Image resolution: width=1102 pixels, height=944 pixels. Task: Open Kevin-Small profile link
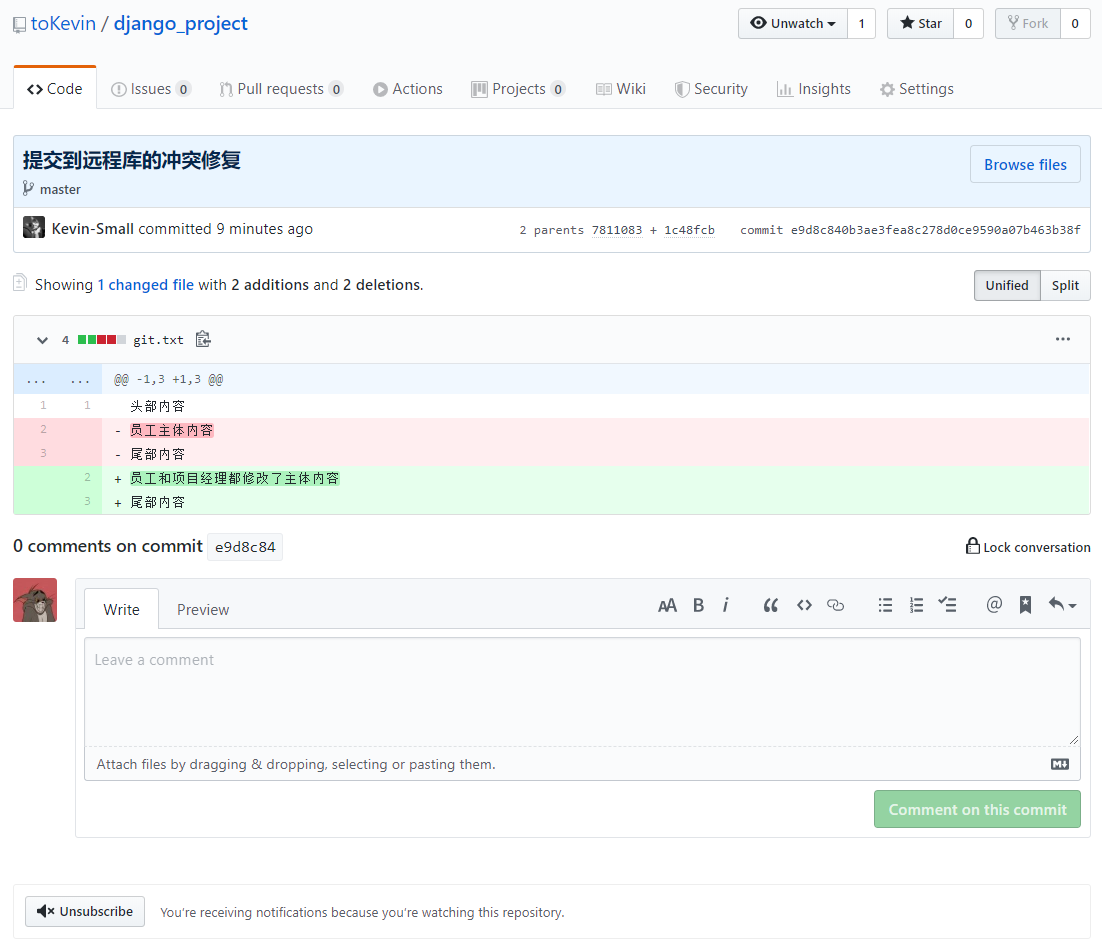[93, 228]
